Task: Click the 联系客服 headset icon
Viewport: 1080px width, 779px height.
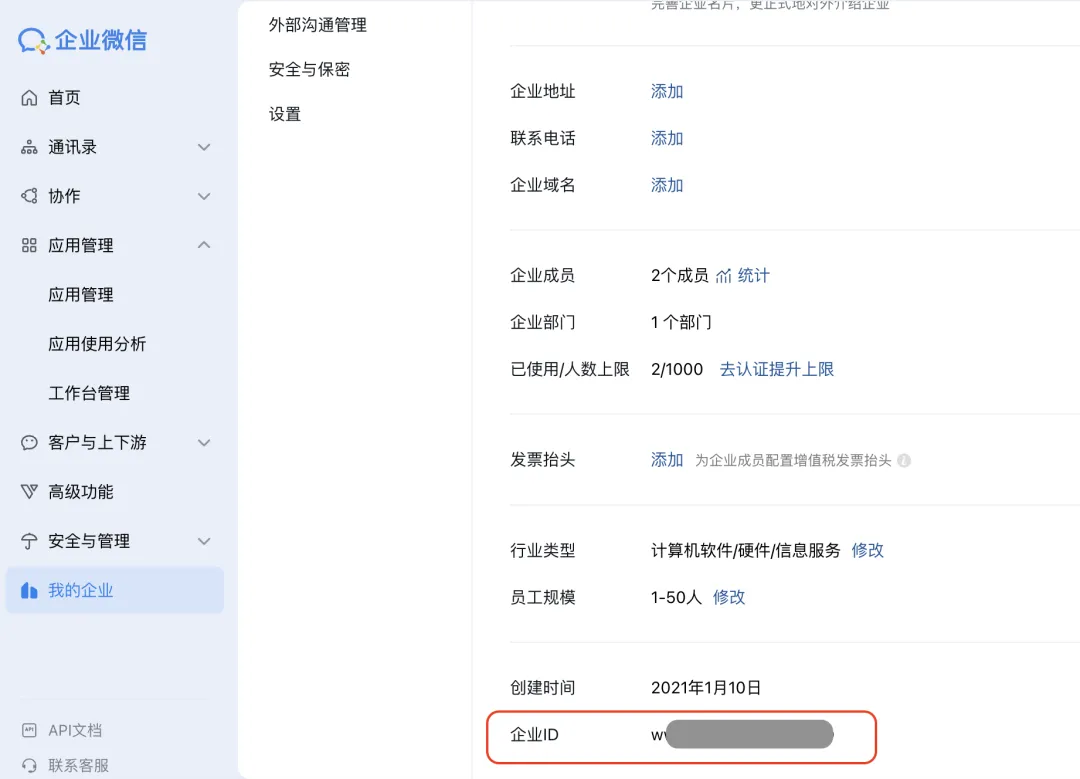Action: 29,765
